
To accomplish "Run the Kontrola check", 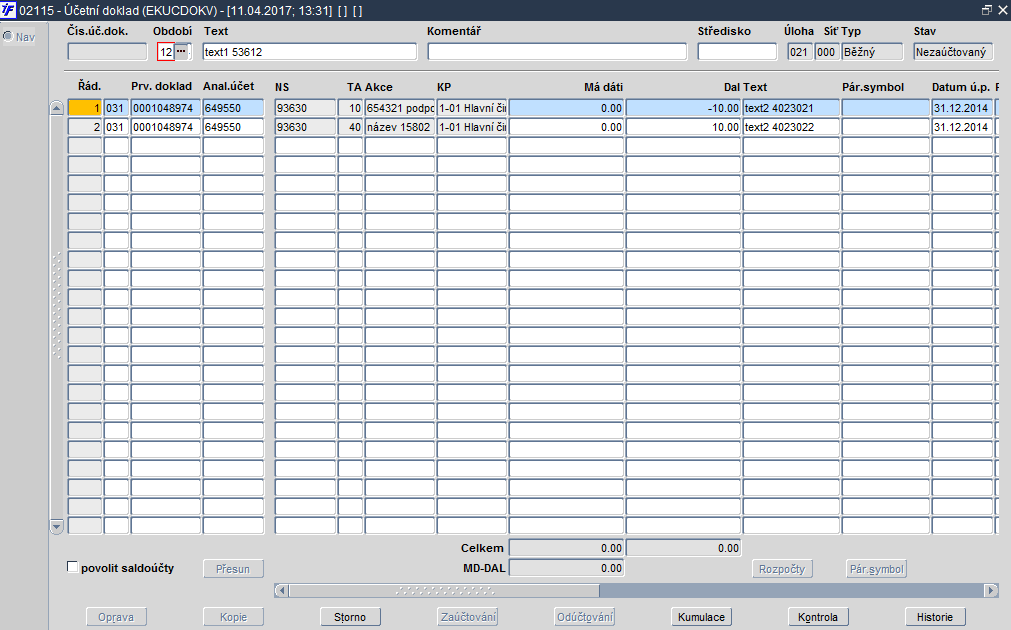I will [818, 617].
